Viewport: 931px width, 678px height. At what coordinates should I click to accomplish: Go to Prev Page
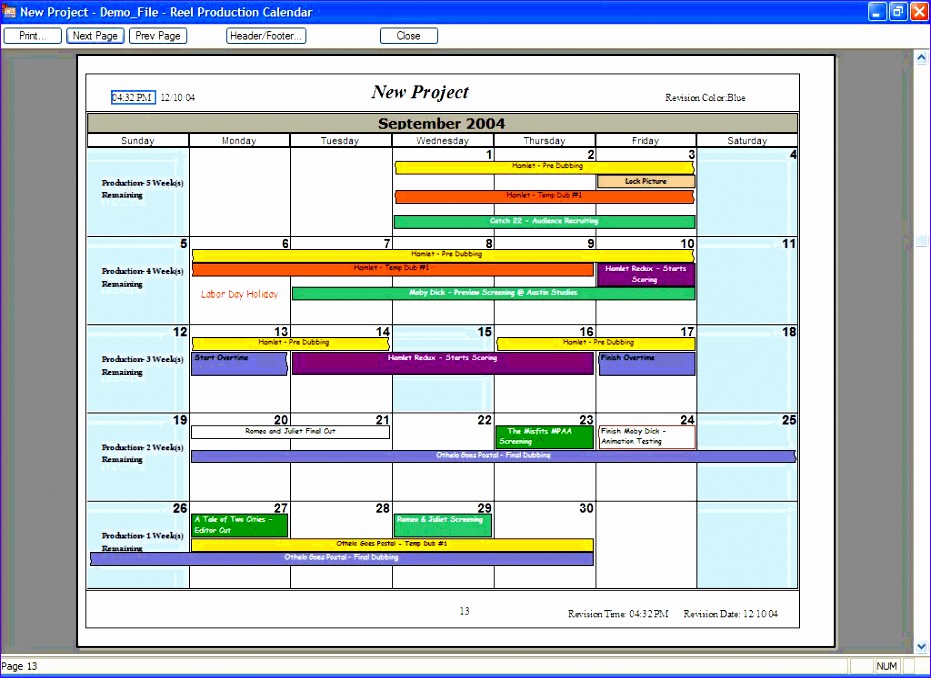click(158, 36)
